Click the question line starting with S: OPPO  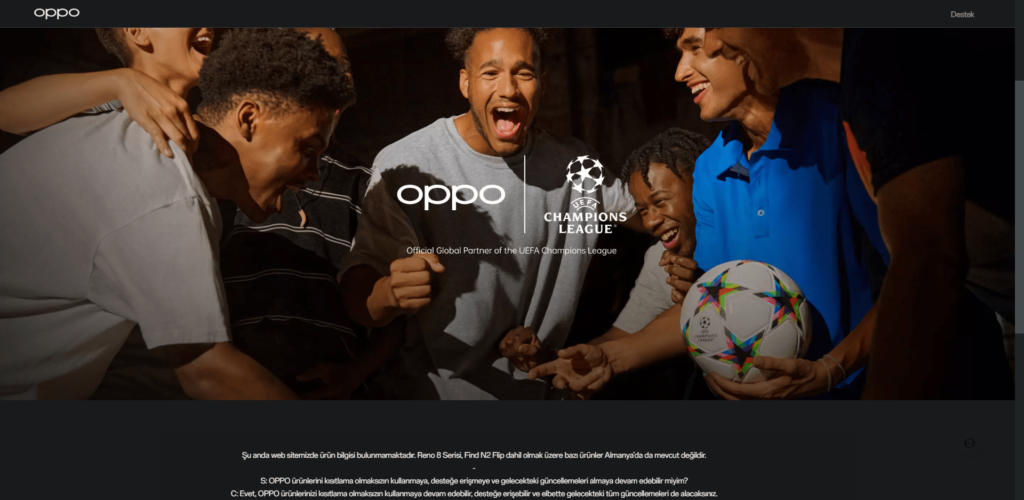pyautogui.click(x=473, y=480)
